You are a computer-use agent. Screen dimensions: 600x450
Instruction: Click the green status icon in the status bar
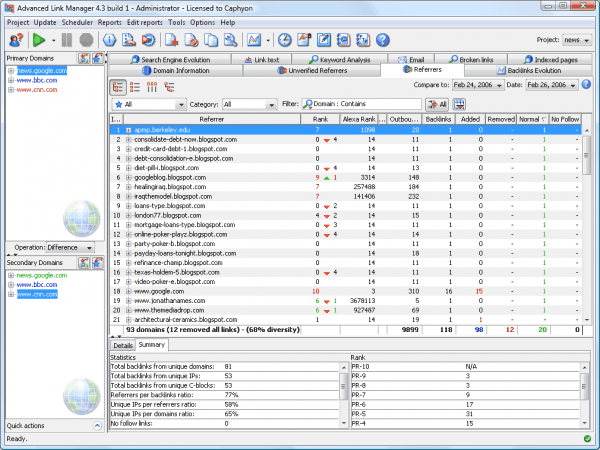pyautogui.click(x=586, y=438)
